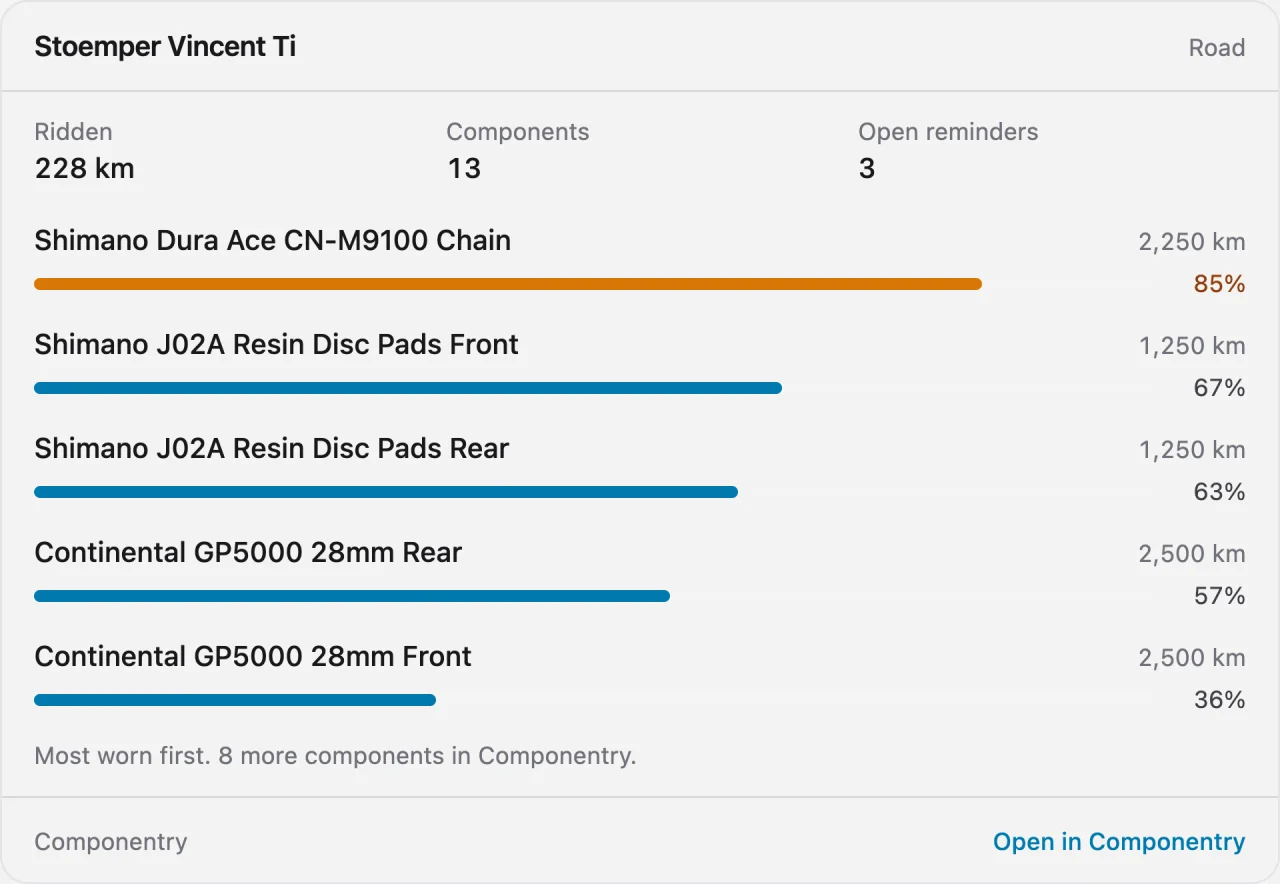The height and width of the screenshot is (884, 1280).
Task: Select Shimano J02A Resin Disc Pads Front
Action: tap(276, 345)
